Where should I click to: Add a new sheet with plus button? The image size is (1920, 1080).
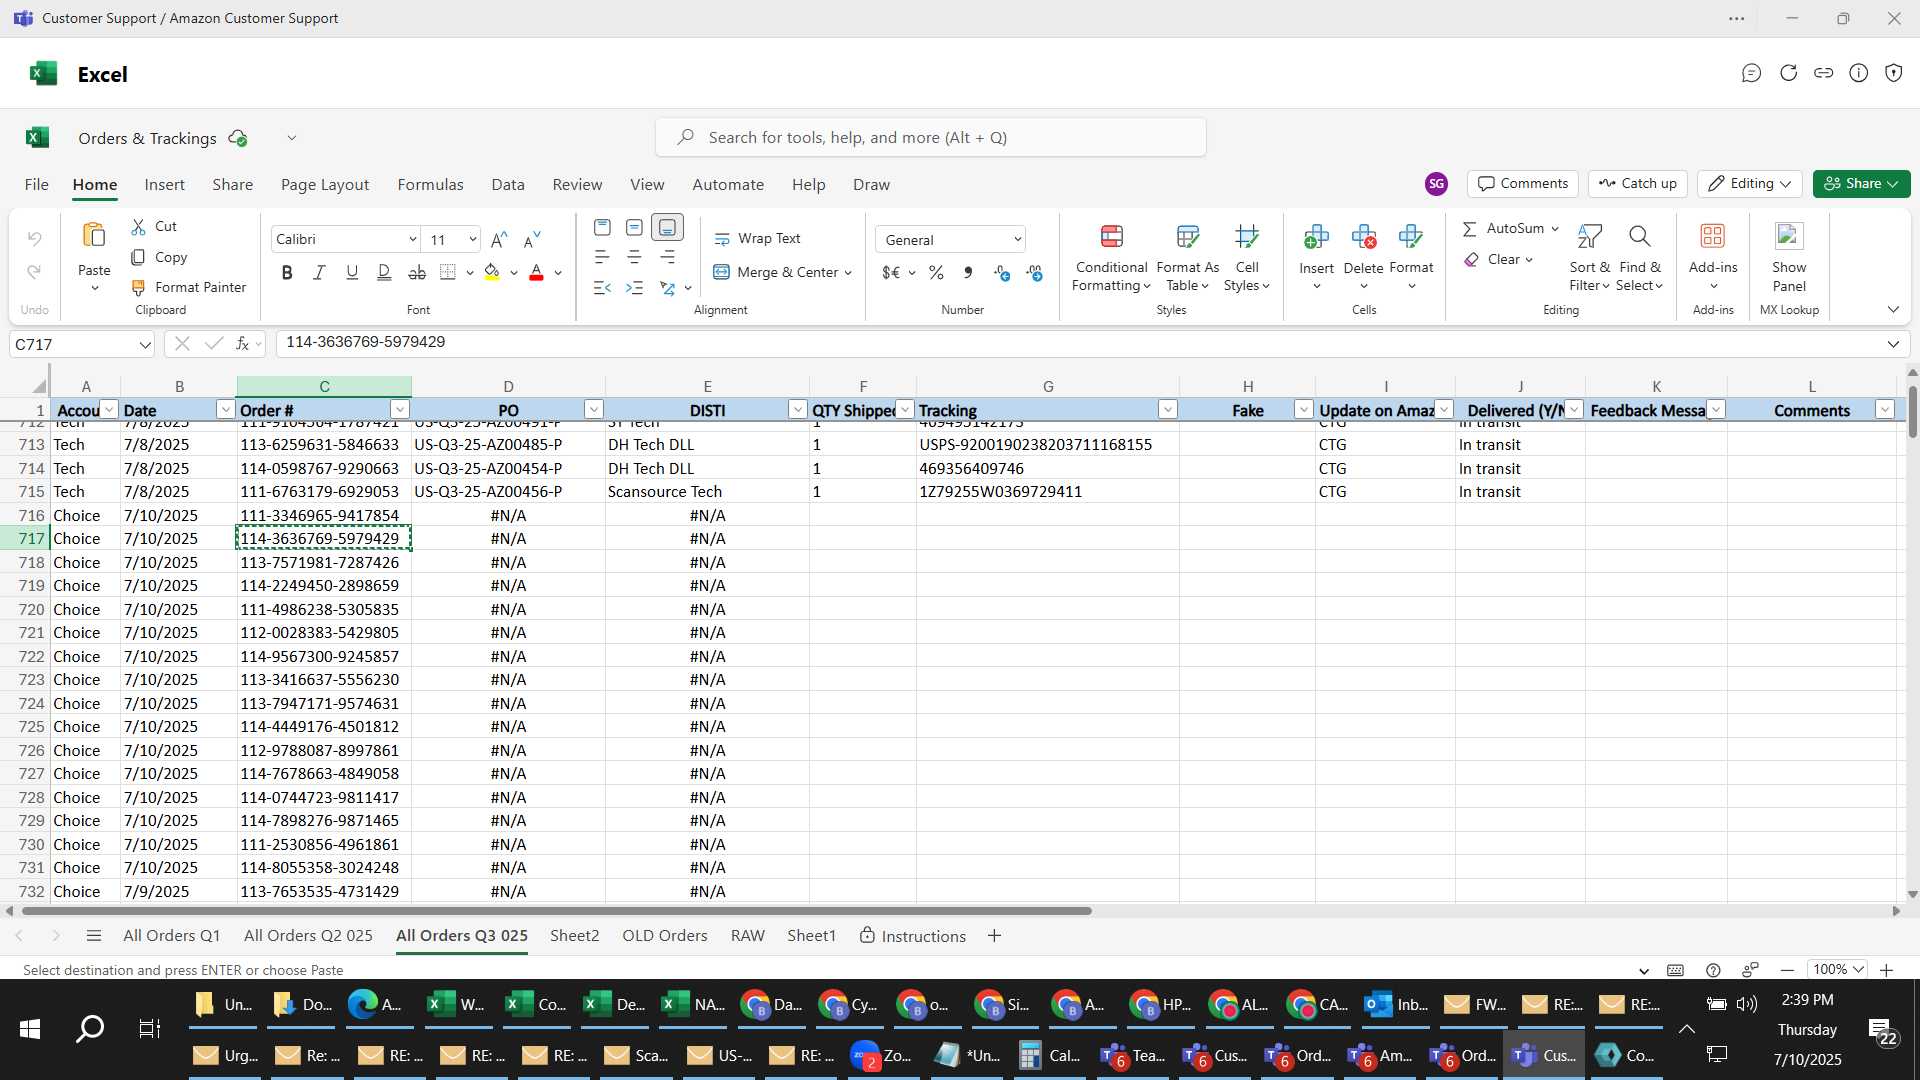pyautogui.click(x=994, y=936)
